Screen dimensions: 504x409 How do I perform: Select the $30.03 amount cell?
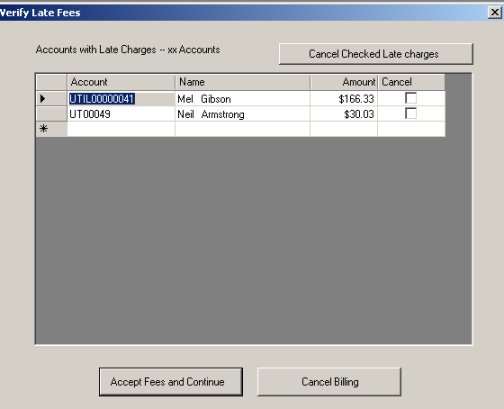344,114
